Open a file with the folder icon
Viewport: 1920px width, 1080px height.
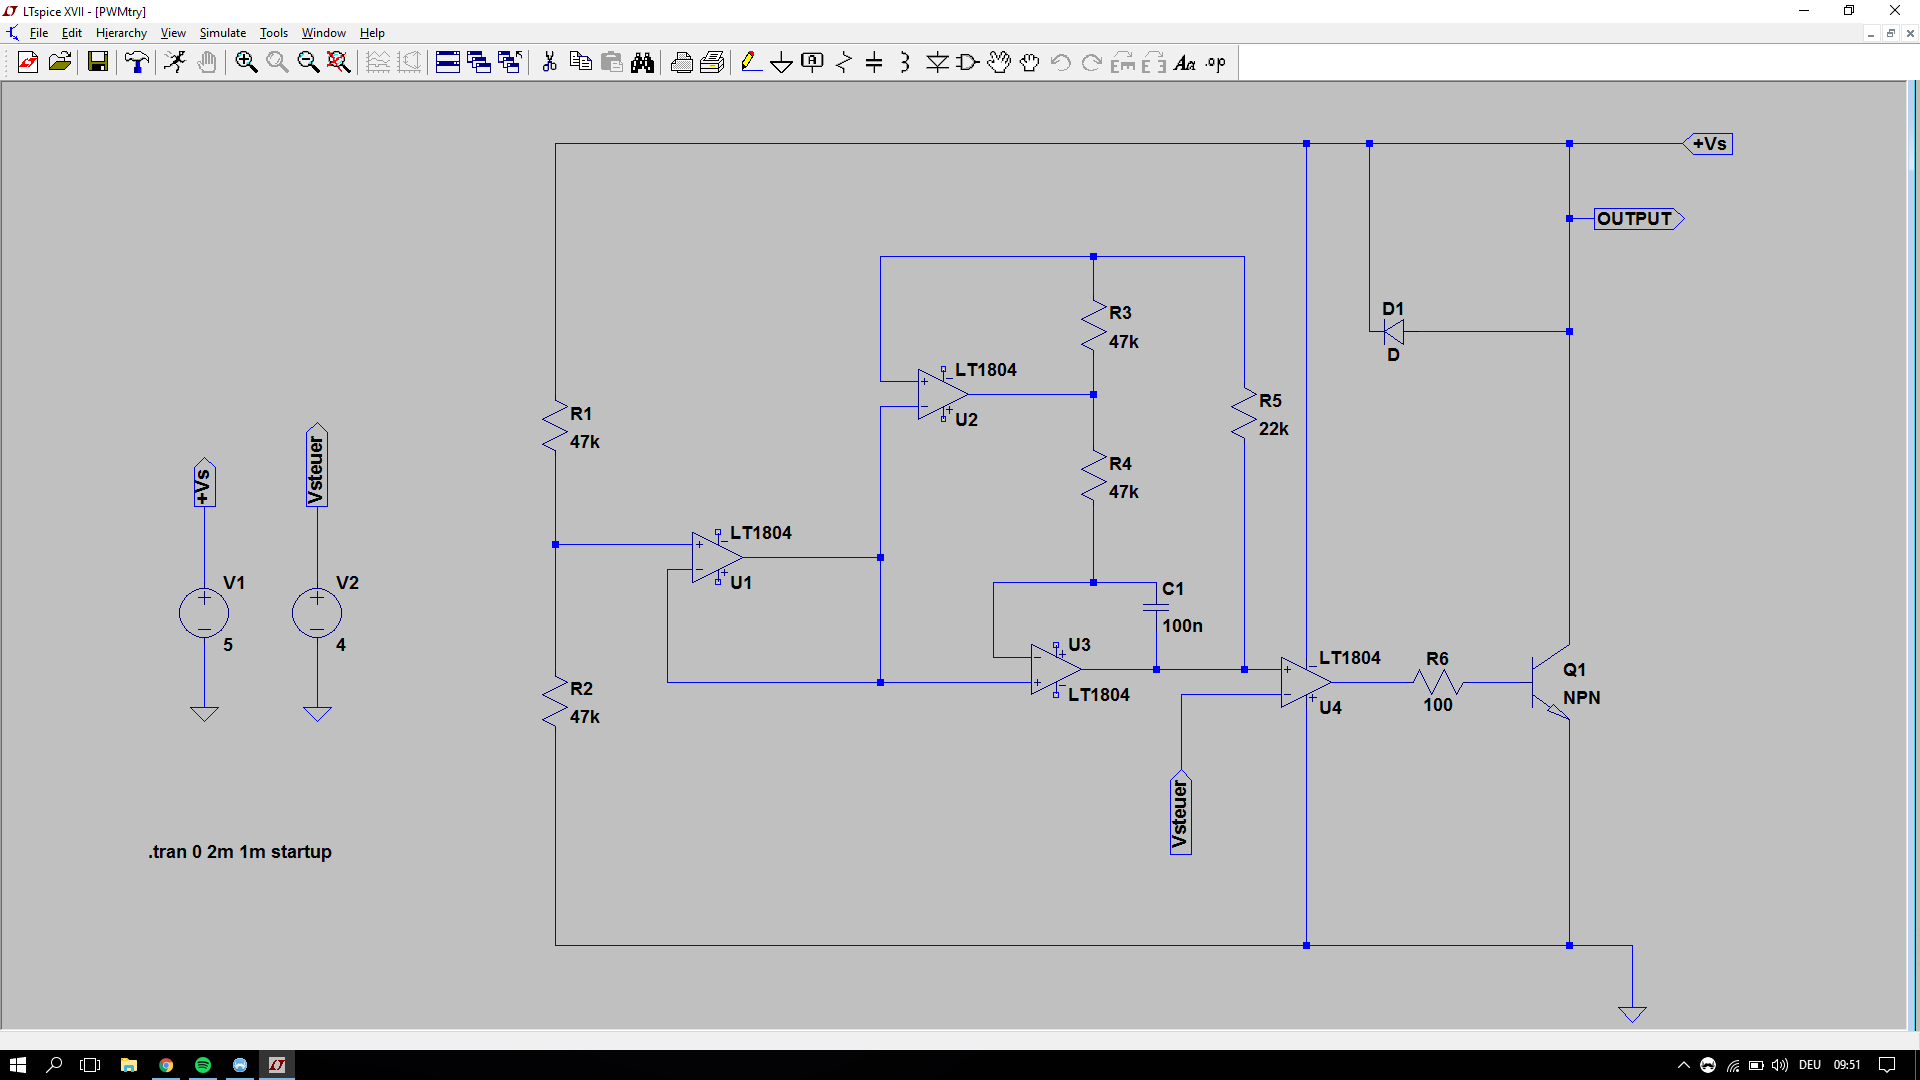(60, 62)
